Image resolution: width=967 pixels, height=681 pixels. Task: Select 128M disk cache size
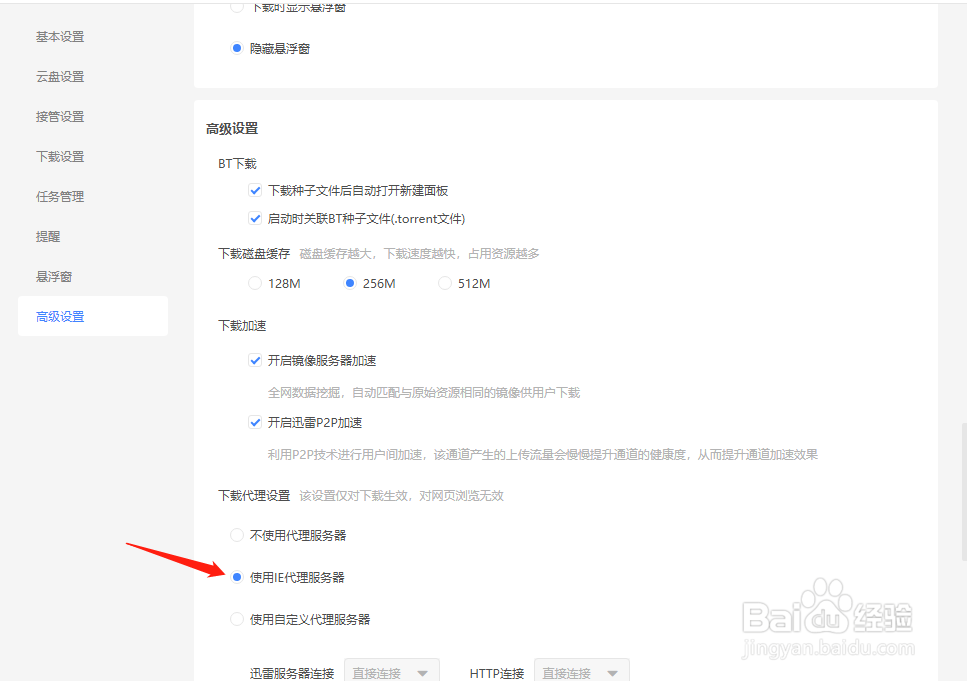255,283
